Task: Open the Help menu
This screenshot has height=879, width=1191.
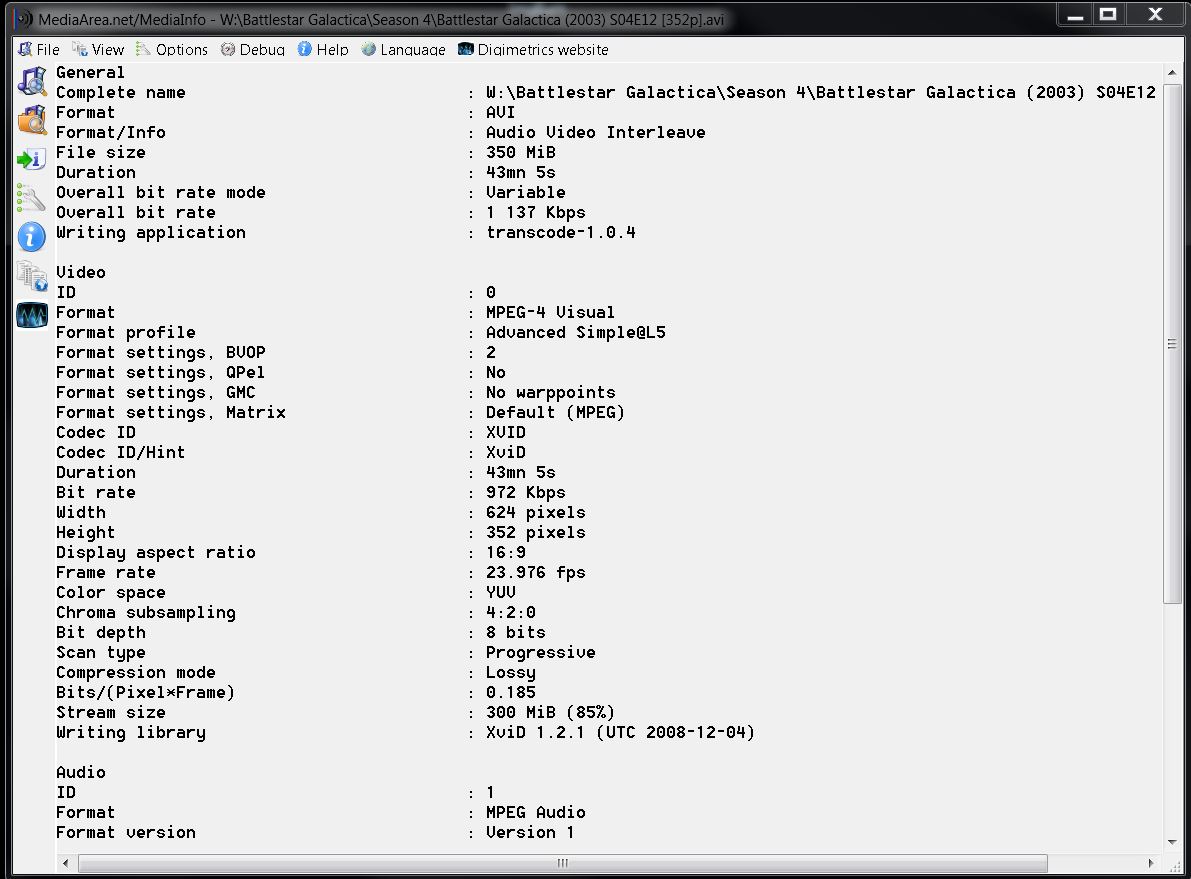Action: coord(323,49)
